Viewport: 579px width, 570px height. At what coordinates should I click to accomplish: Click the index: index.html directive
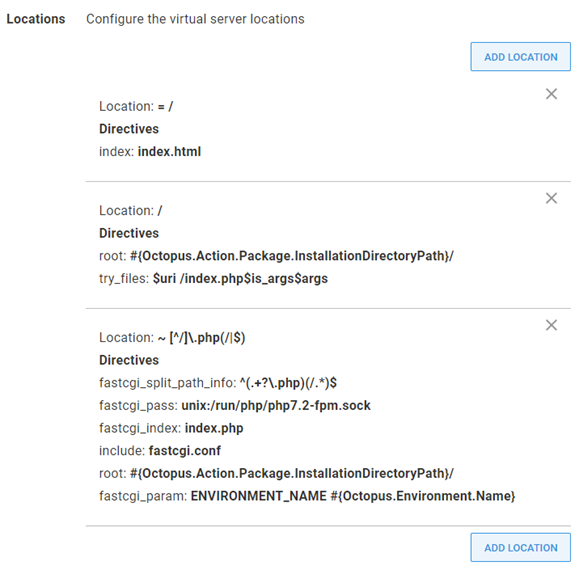[x=150, y=151]
